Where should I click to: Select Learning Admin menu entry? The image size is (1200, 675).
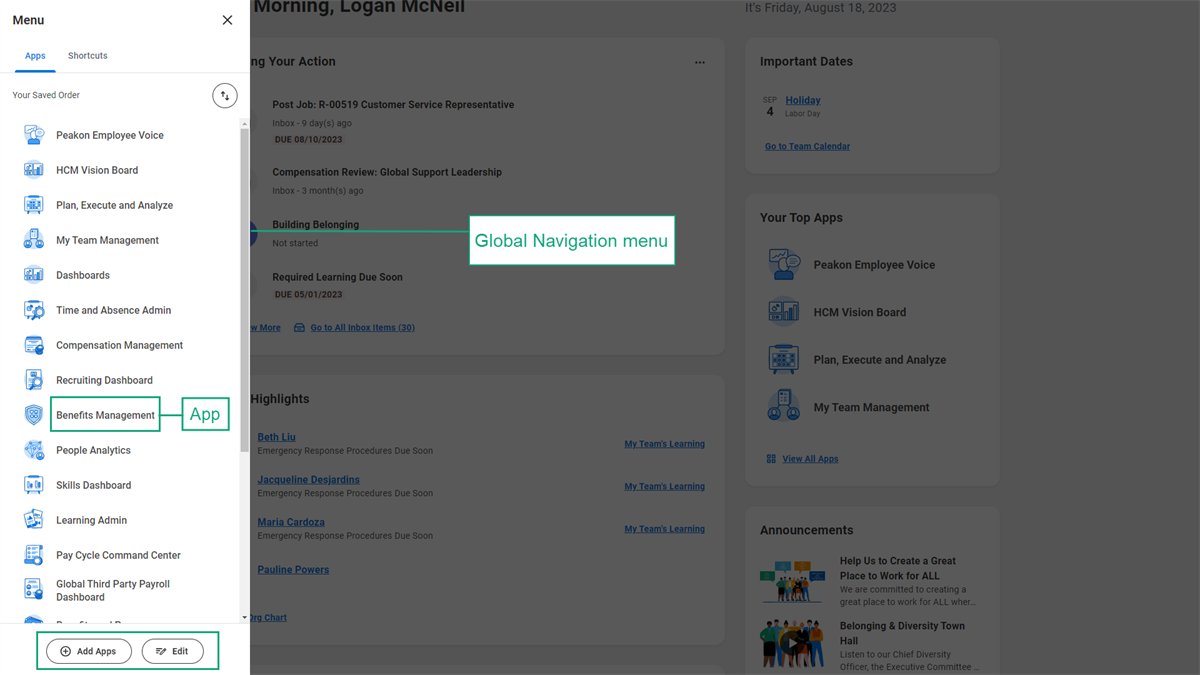tap(91, 520)
